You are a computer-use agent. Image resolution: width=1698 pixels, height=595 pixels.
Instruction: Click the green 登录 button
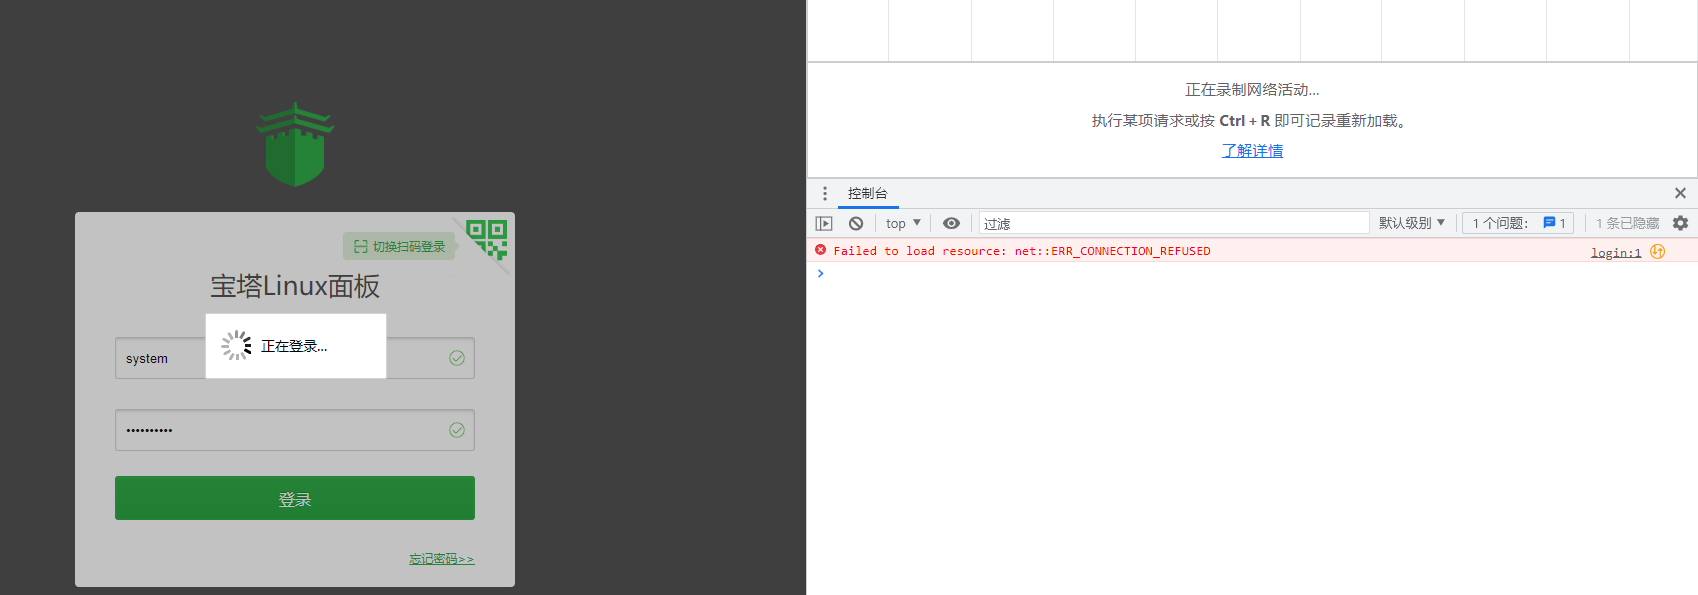pyautogui.click(x=295, y=498)
